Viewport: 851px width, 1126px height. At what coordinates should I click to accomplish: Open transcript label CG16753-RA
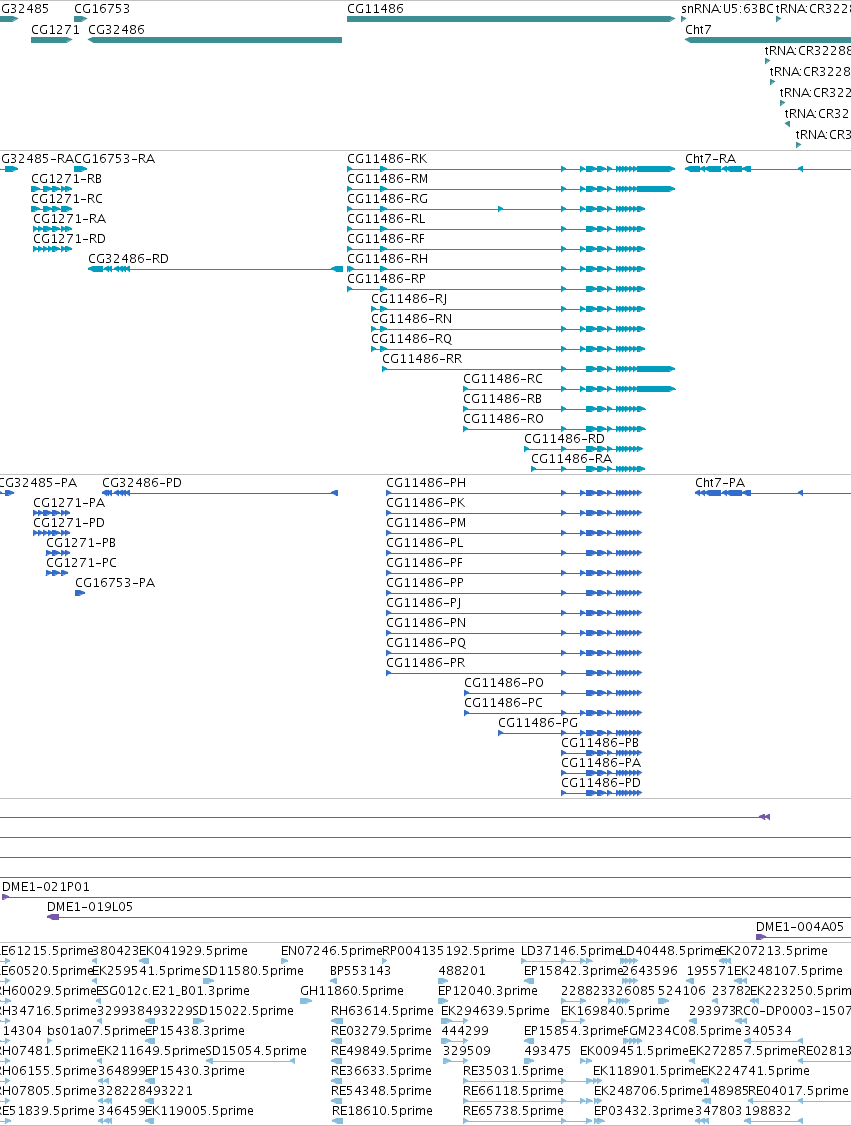pos(115,159)
